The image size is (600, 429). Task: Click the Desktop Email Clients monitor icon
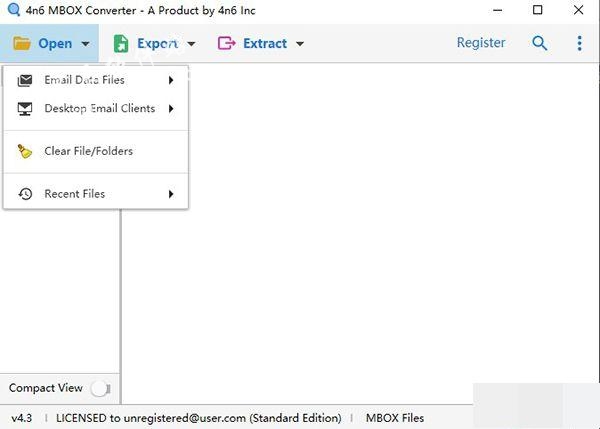pos(25,108)
